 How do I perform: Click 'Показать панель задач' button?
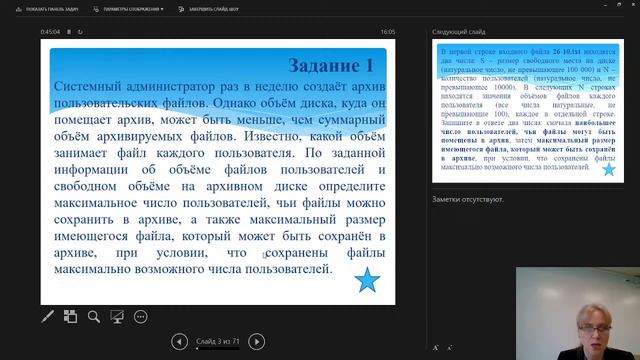(47, 9)
